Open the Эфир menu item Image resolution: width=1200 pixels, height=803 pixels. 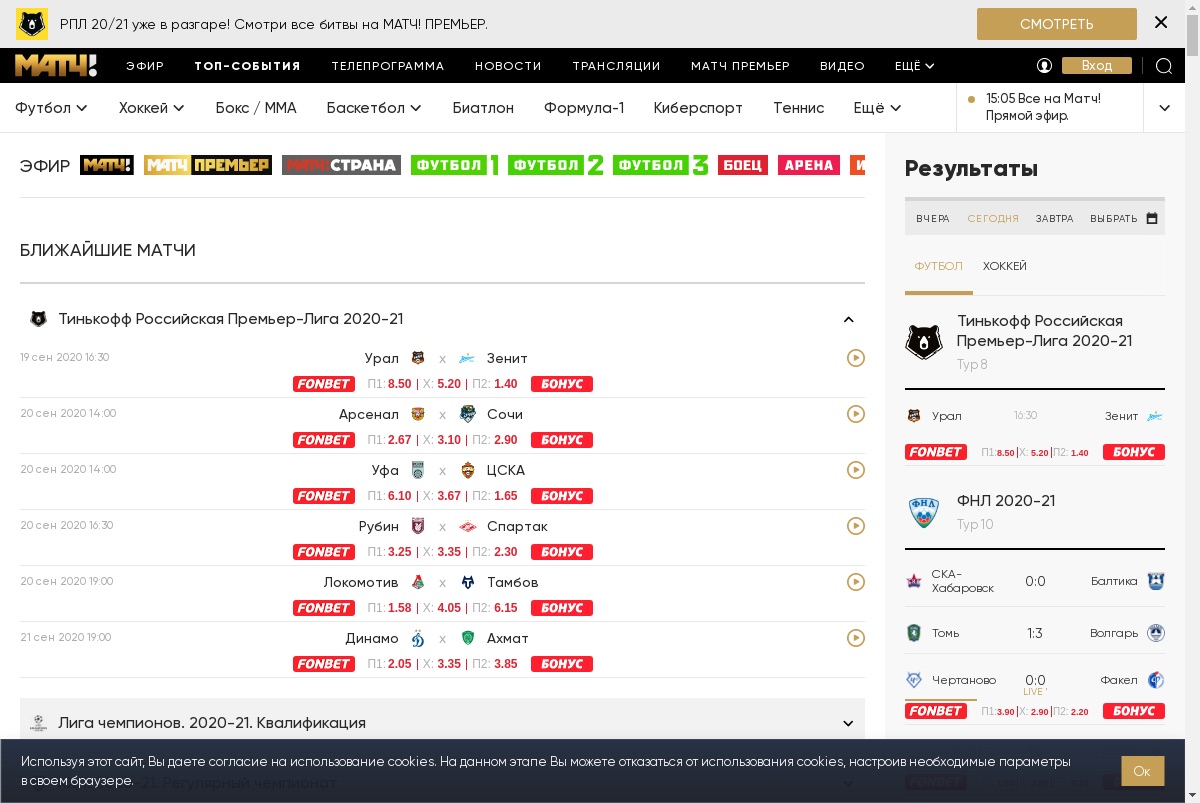pyautogui.click(x=145, y=66)
